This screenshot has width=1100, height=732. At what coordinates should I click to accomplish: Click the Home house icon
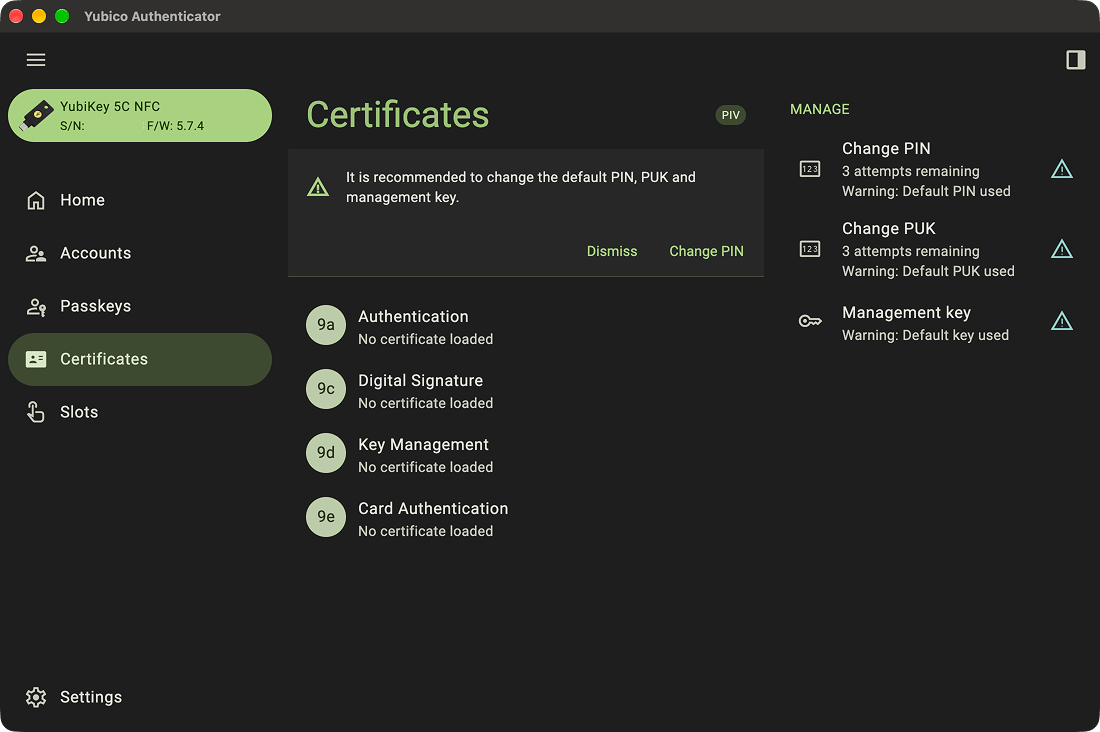pos(36,201)
